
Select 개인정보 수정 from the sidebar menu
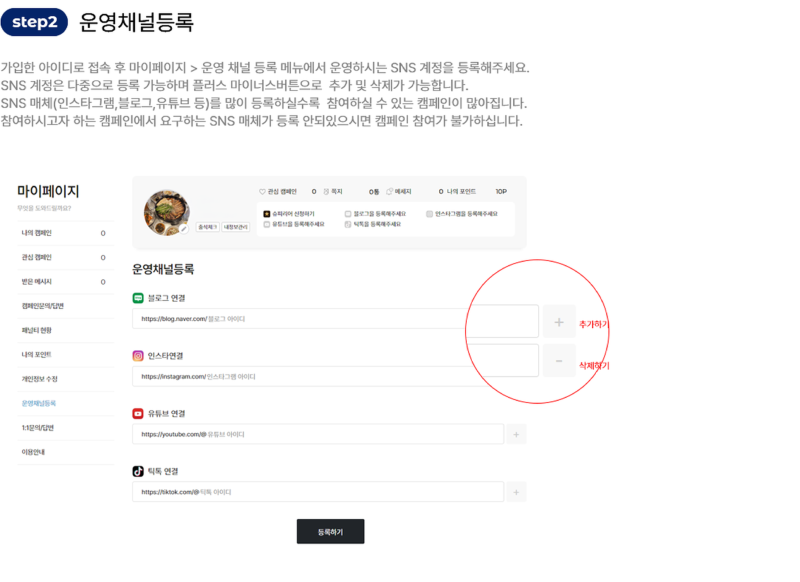[40, 379]
